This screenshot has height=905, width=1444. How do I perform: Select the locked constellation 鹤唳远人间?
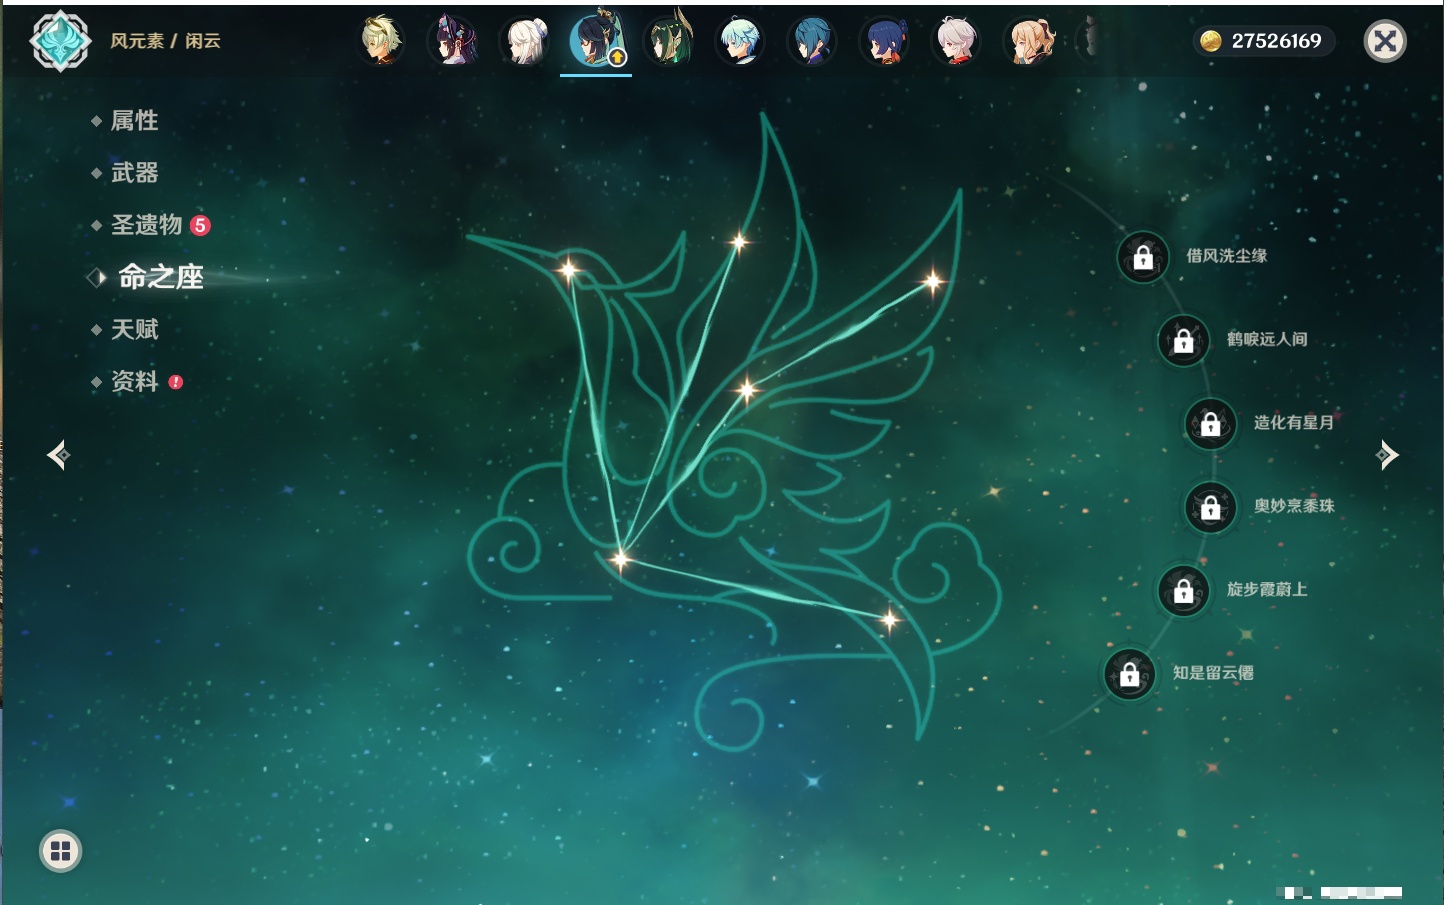(x=1183, y=341)
